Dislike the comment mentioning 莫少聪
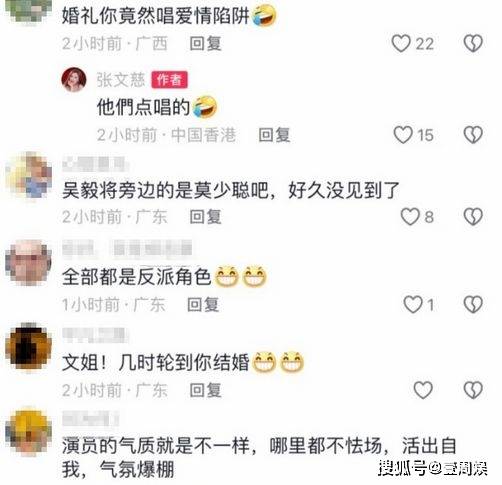Viewport: 502px width, 485px height. 473,217
